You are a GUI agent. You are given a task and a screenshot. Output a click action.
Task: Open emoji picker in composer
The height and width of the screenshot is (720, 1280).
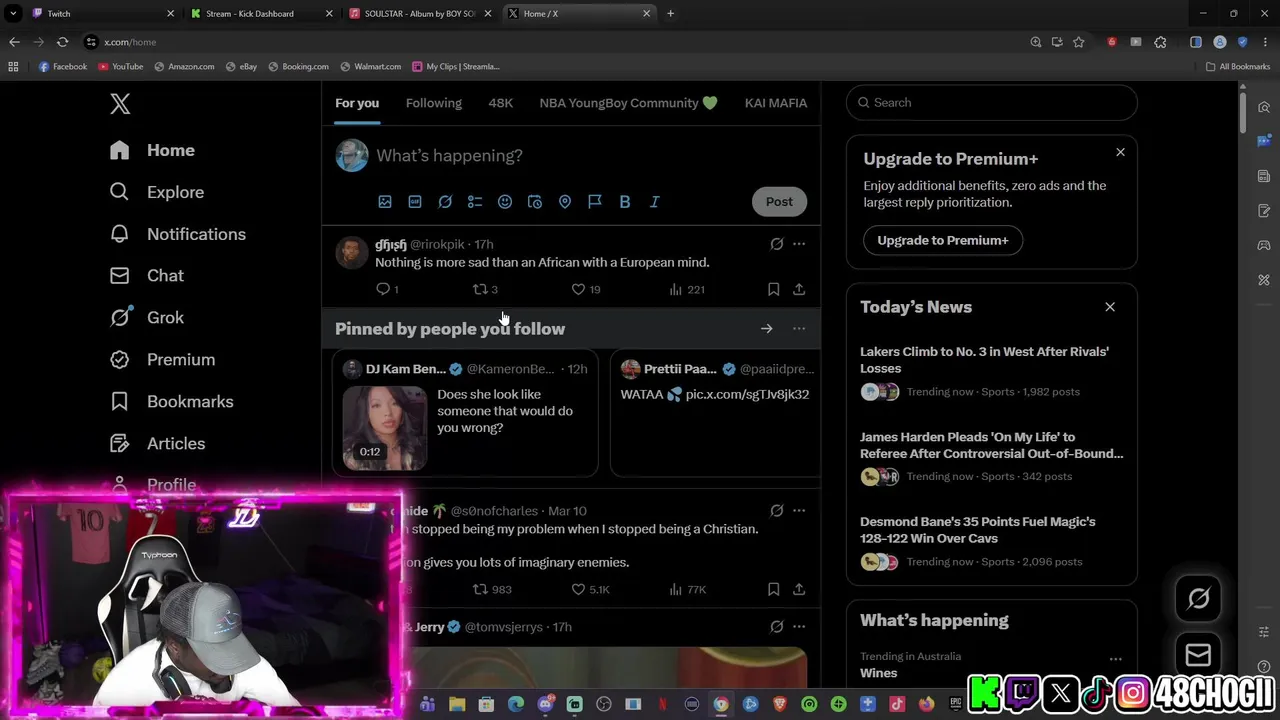click(x=505, y=202)
